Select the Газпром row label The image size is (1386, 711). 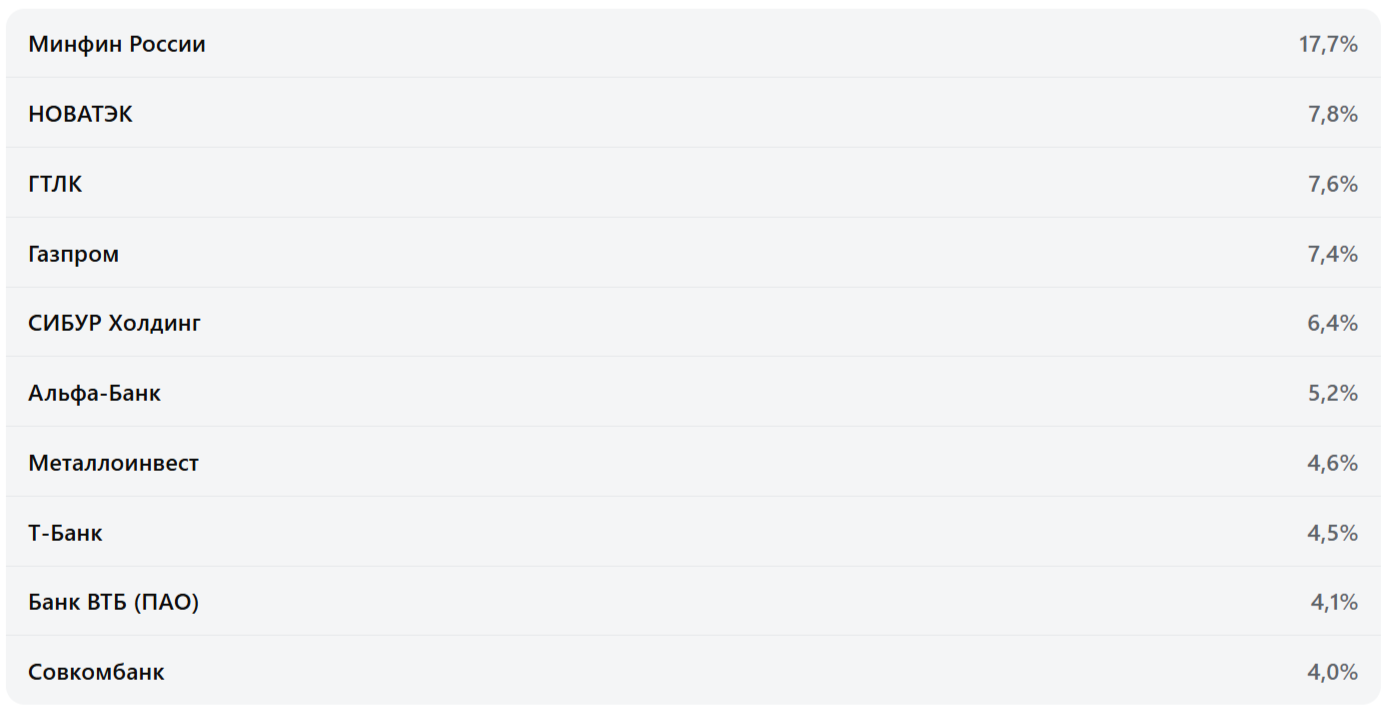[x=73, y=254]
